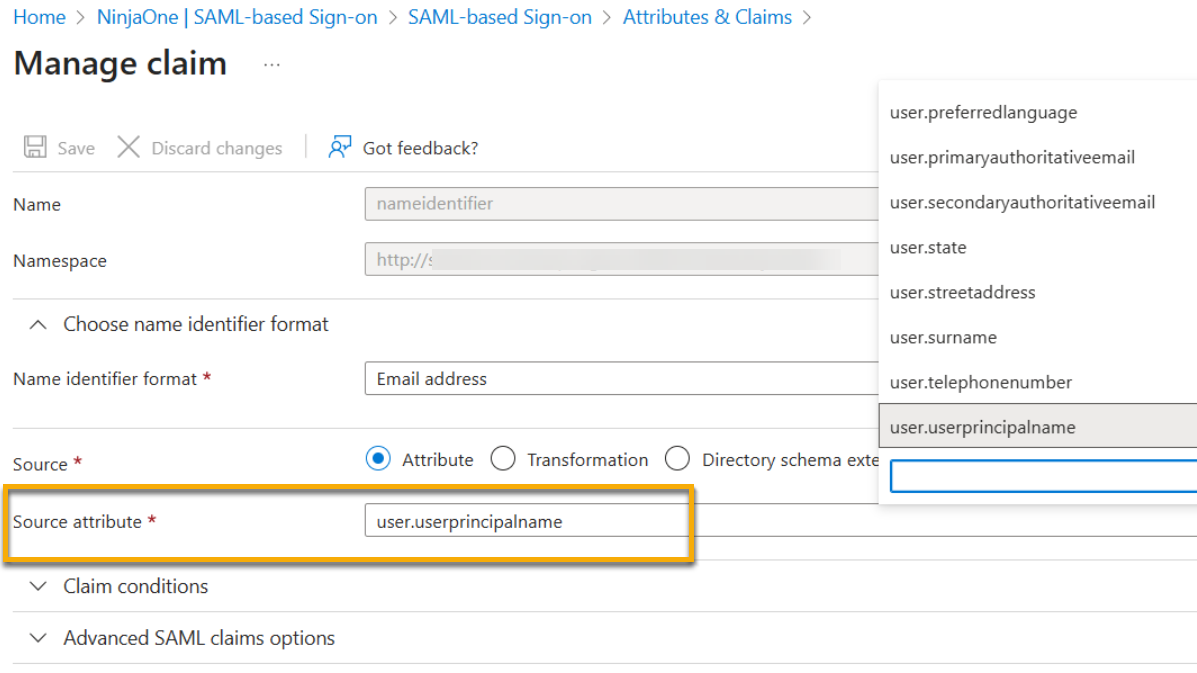Image resolution: width=1197 pixels, height=673 pixels.
Task: Open the ellipsis menu beside Manage claim
Action: [271, 64]
